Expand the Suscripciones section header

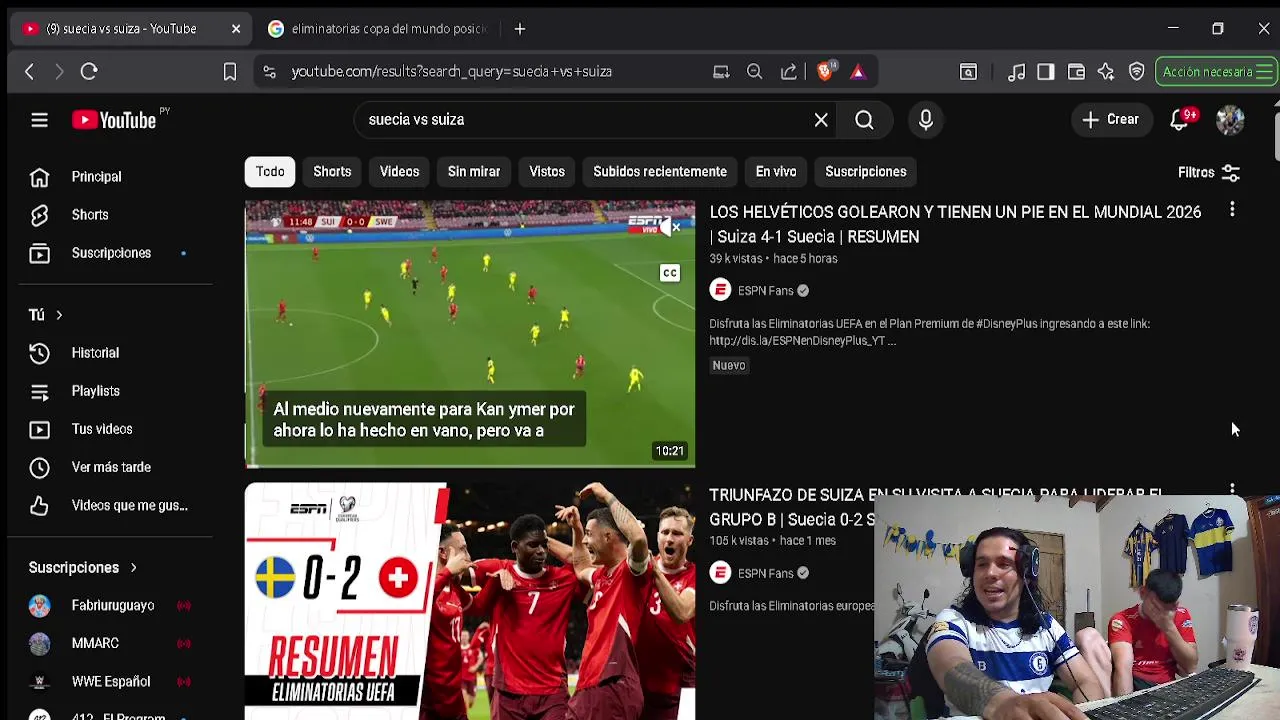pyautogui.click(x=83, y=568)
